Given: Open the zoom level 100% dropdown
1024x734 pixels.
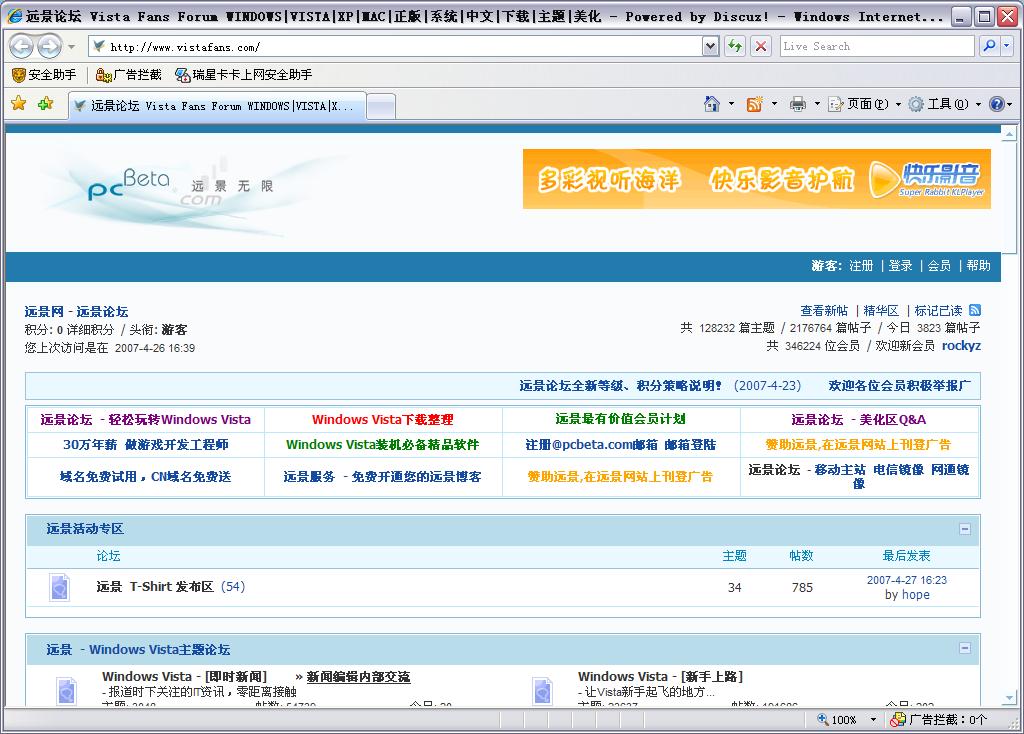Looking at the screenshot, I should (x=873, y=719).
